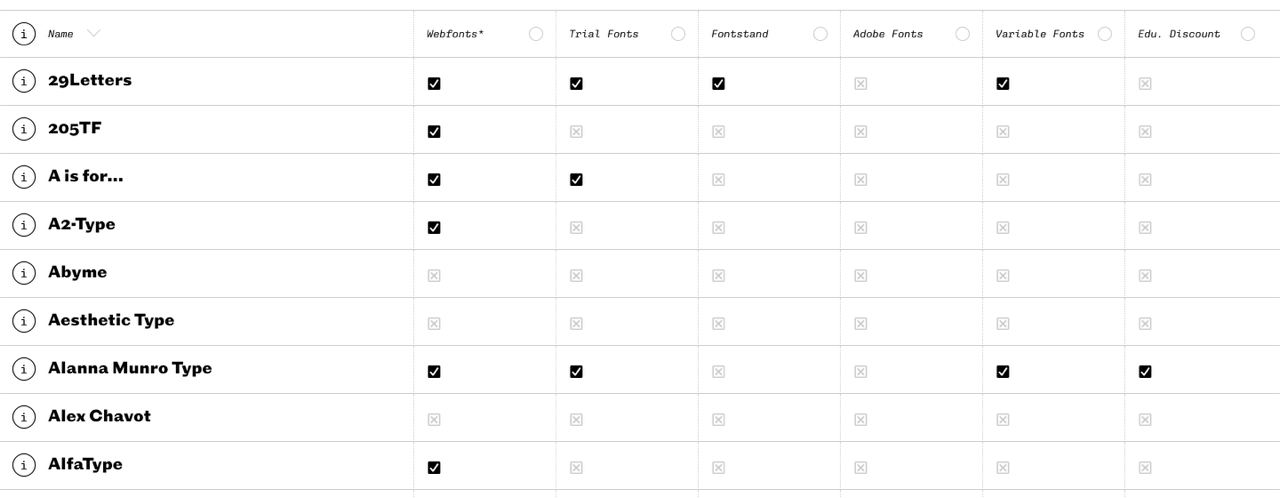This screenshot has width=1280, height=498.
Task: Select the Fontstand filter radio button
Action: pyautogui.click(x=820, y=34)
